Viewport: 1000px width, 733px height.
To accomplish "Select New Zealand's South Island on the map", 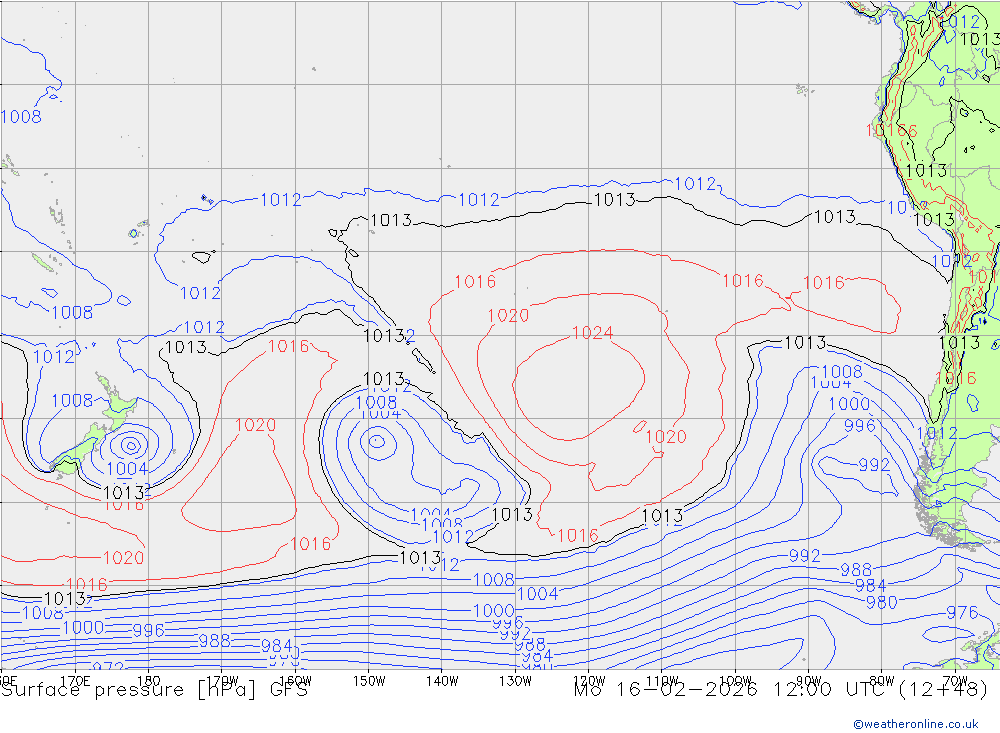I will pyautogui.click(x=80, y=448).
